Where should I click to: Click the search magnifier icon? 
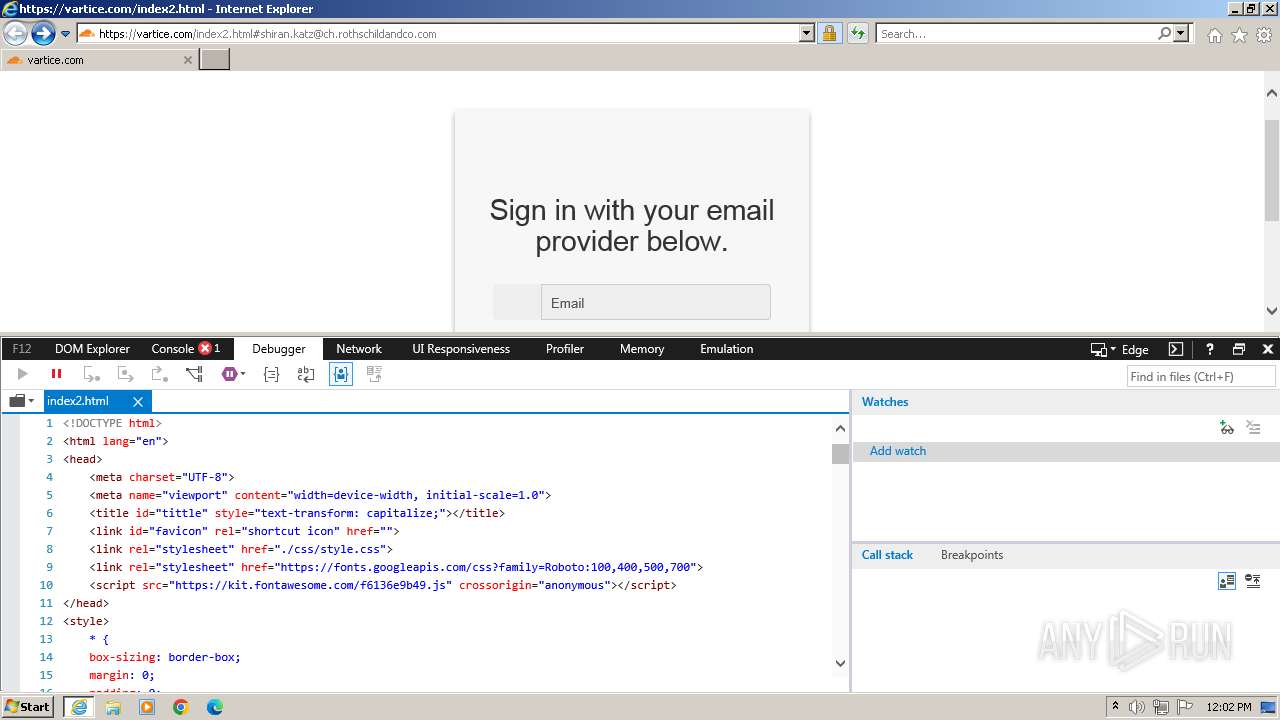click(x=1164, y=34)
